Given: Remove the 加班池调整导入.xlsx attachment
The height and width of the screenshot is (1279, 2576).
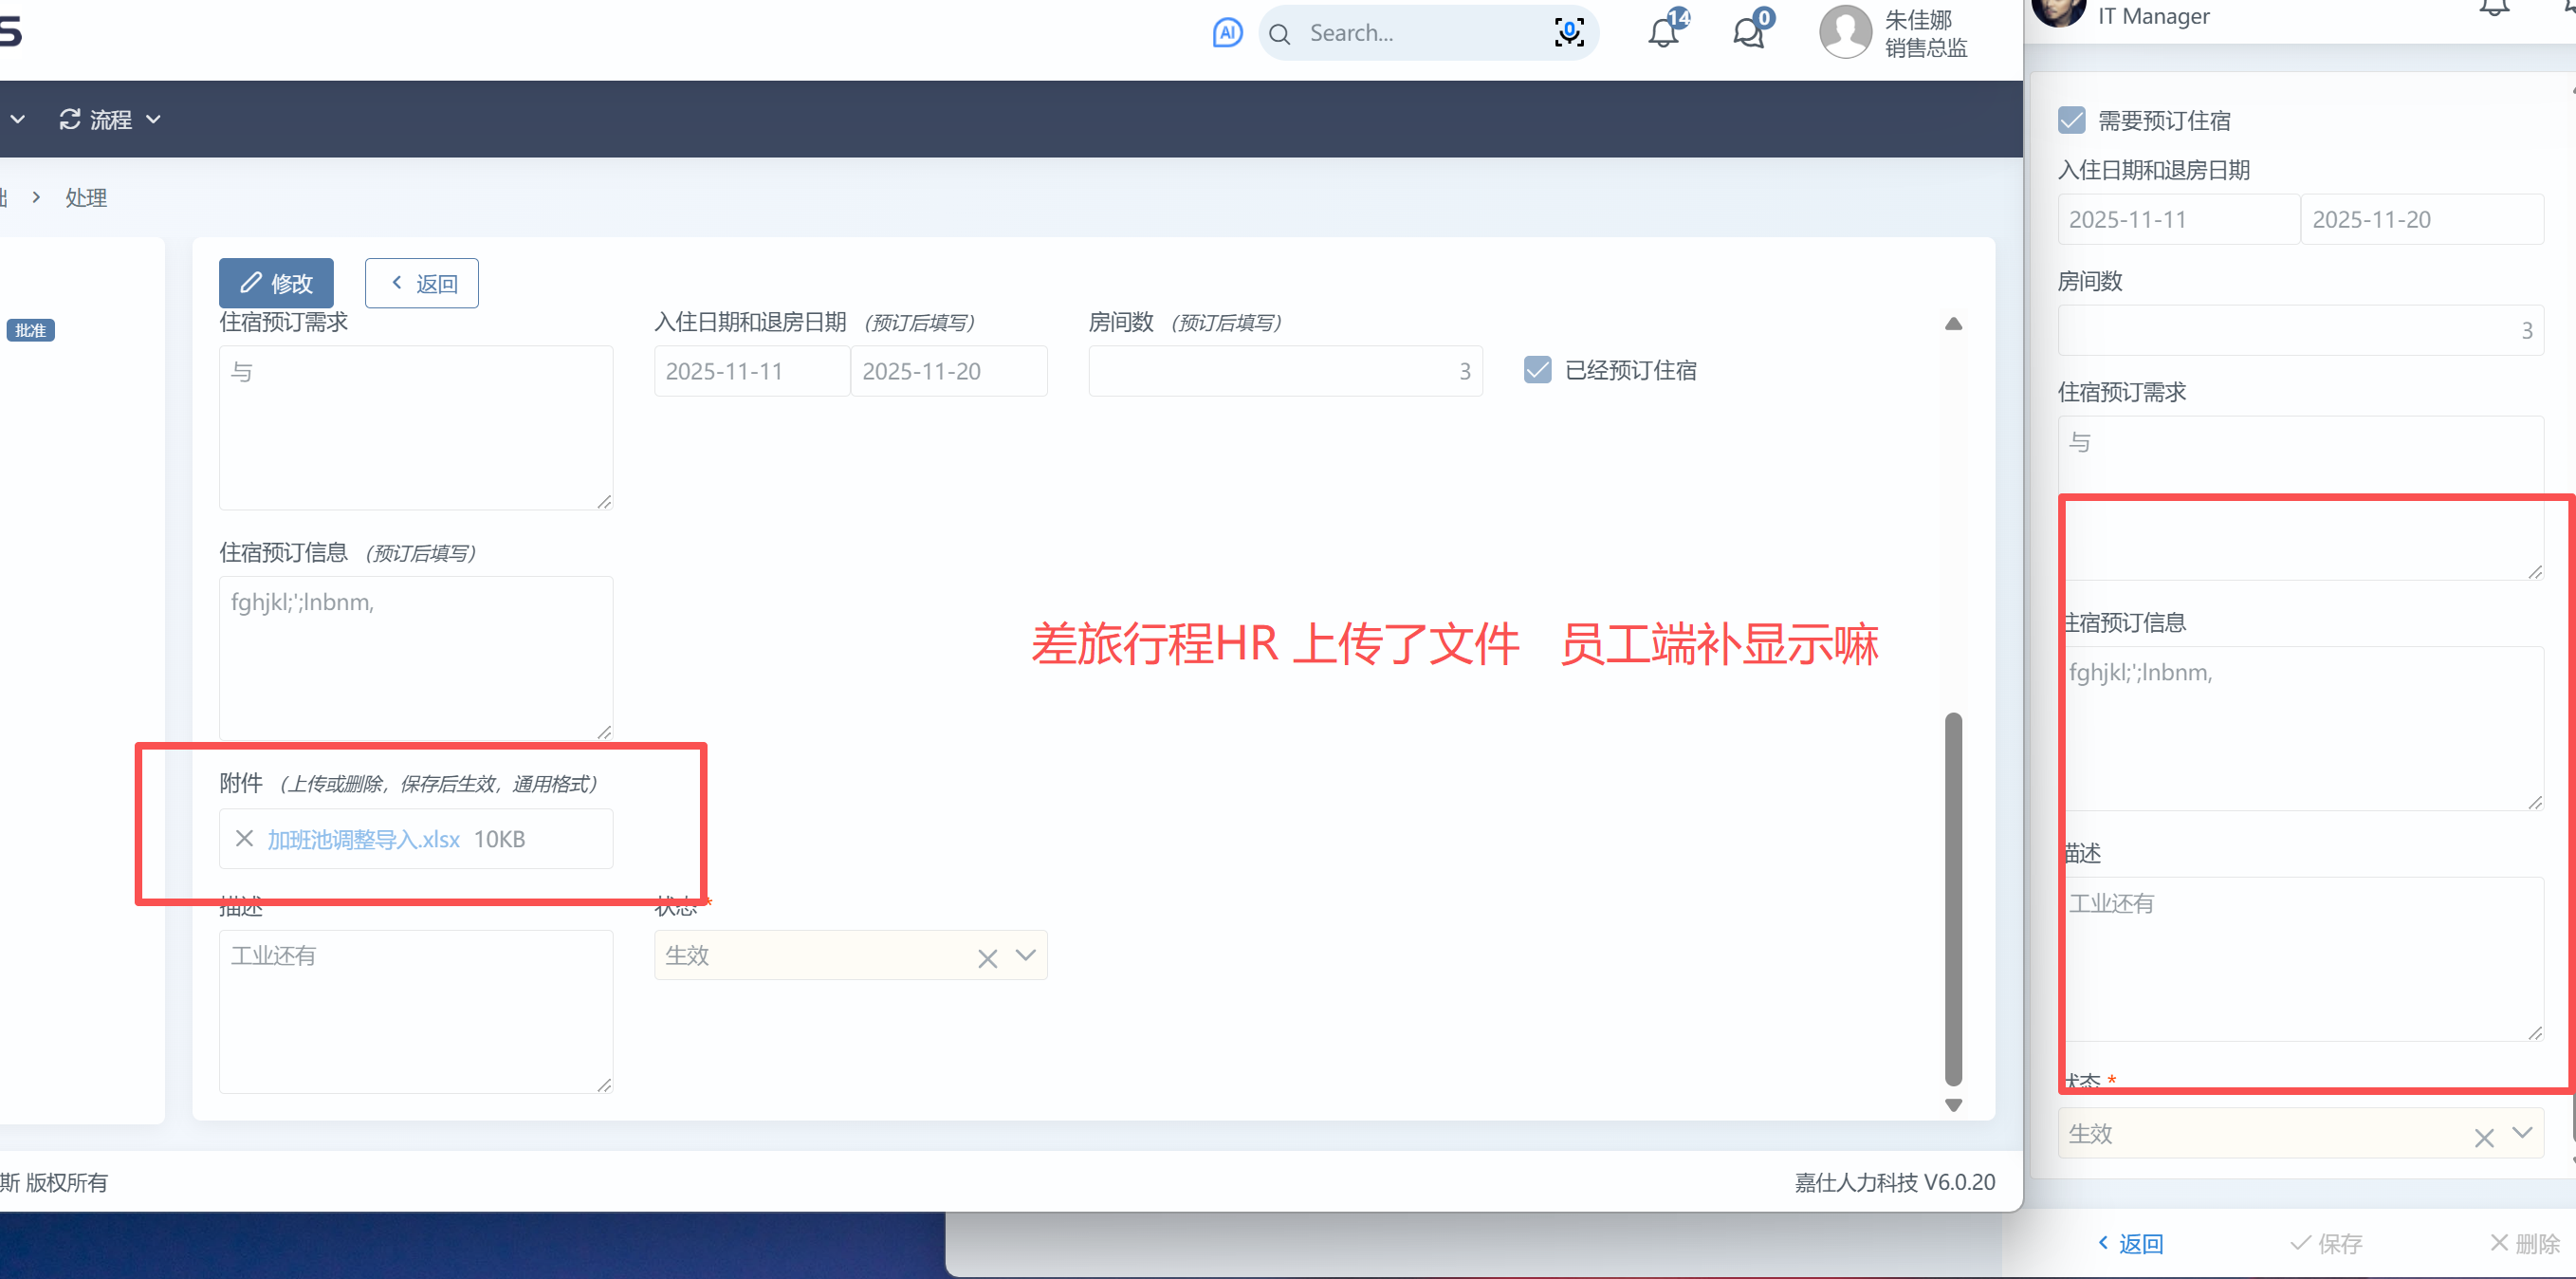Looking at the screenshot, I should click(x=244, y=838).
